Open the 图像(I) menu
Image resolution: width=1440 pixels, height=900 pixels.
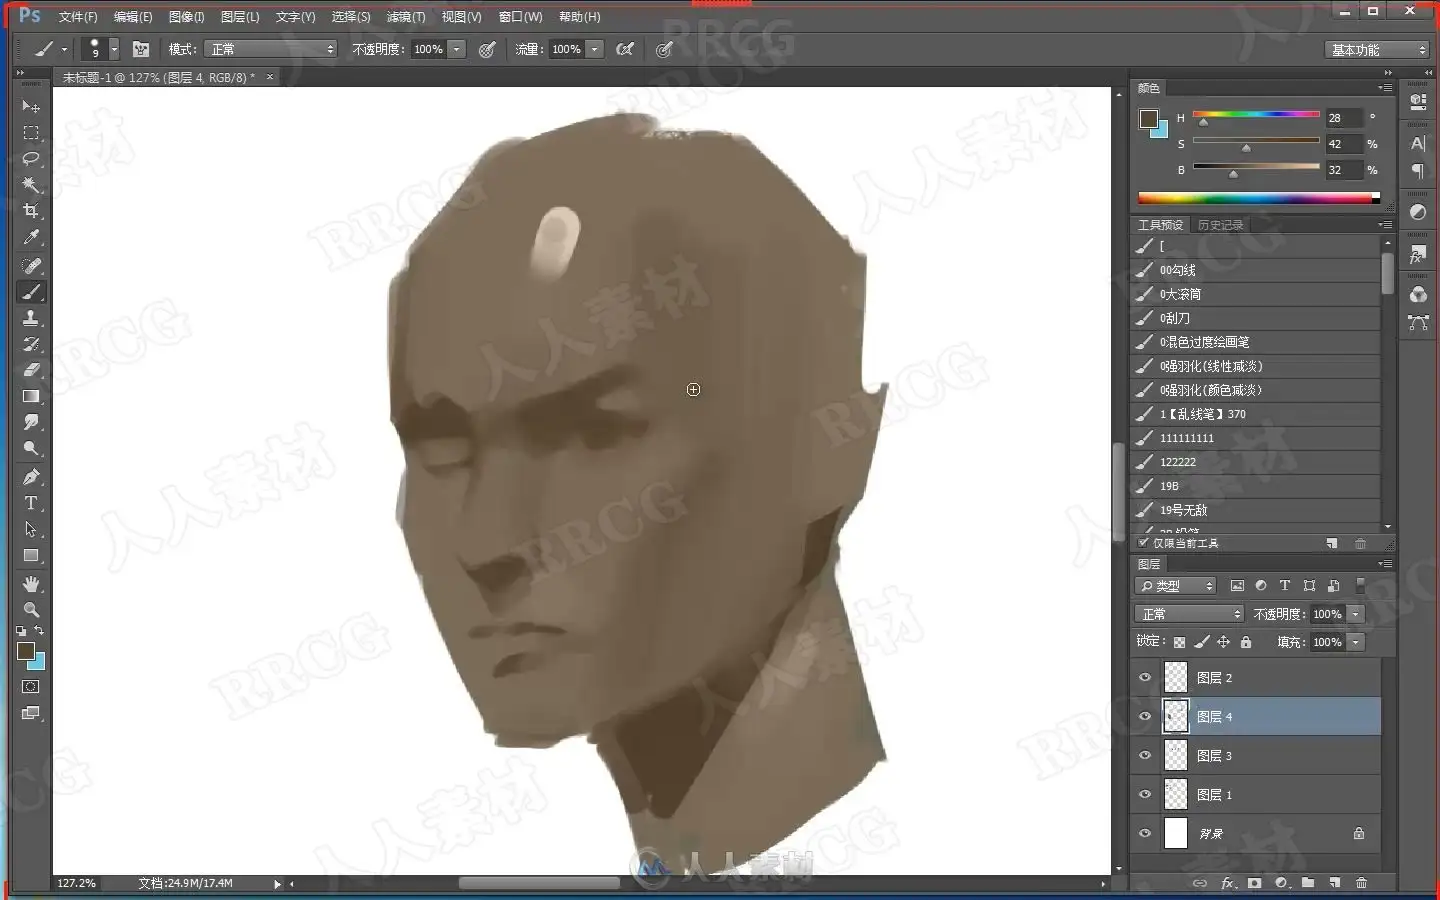point(186,17)
